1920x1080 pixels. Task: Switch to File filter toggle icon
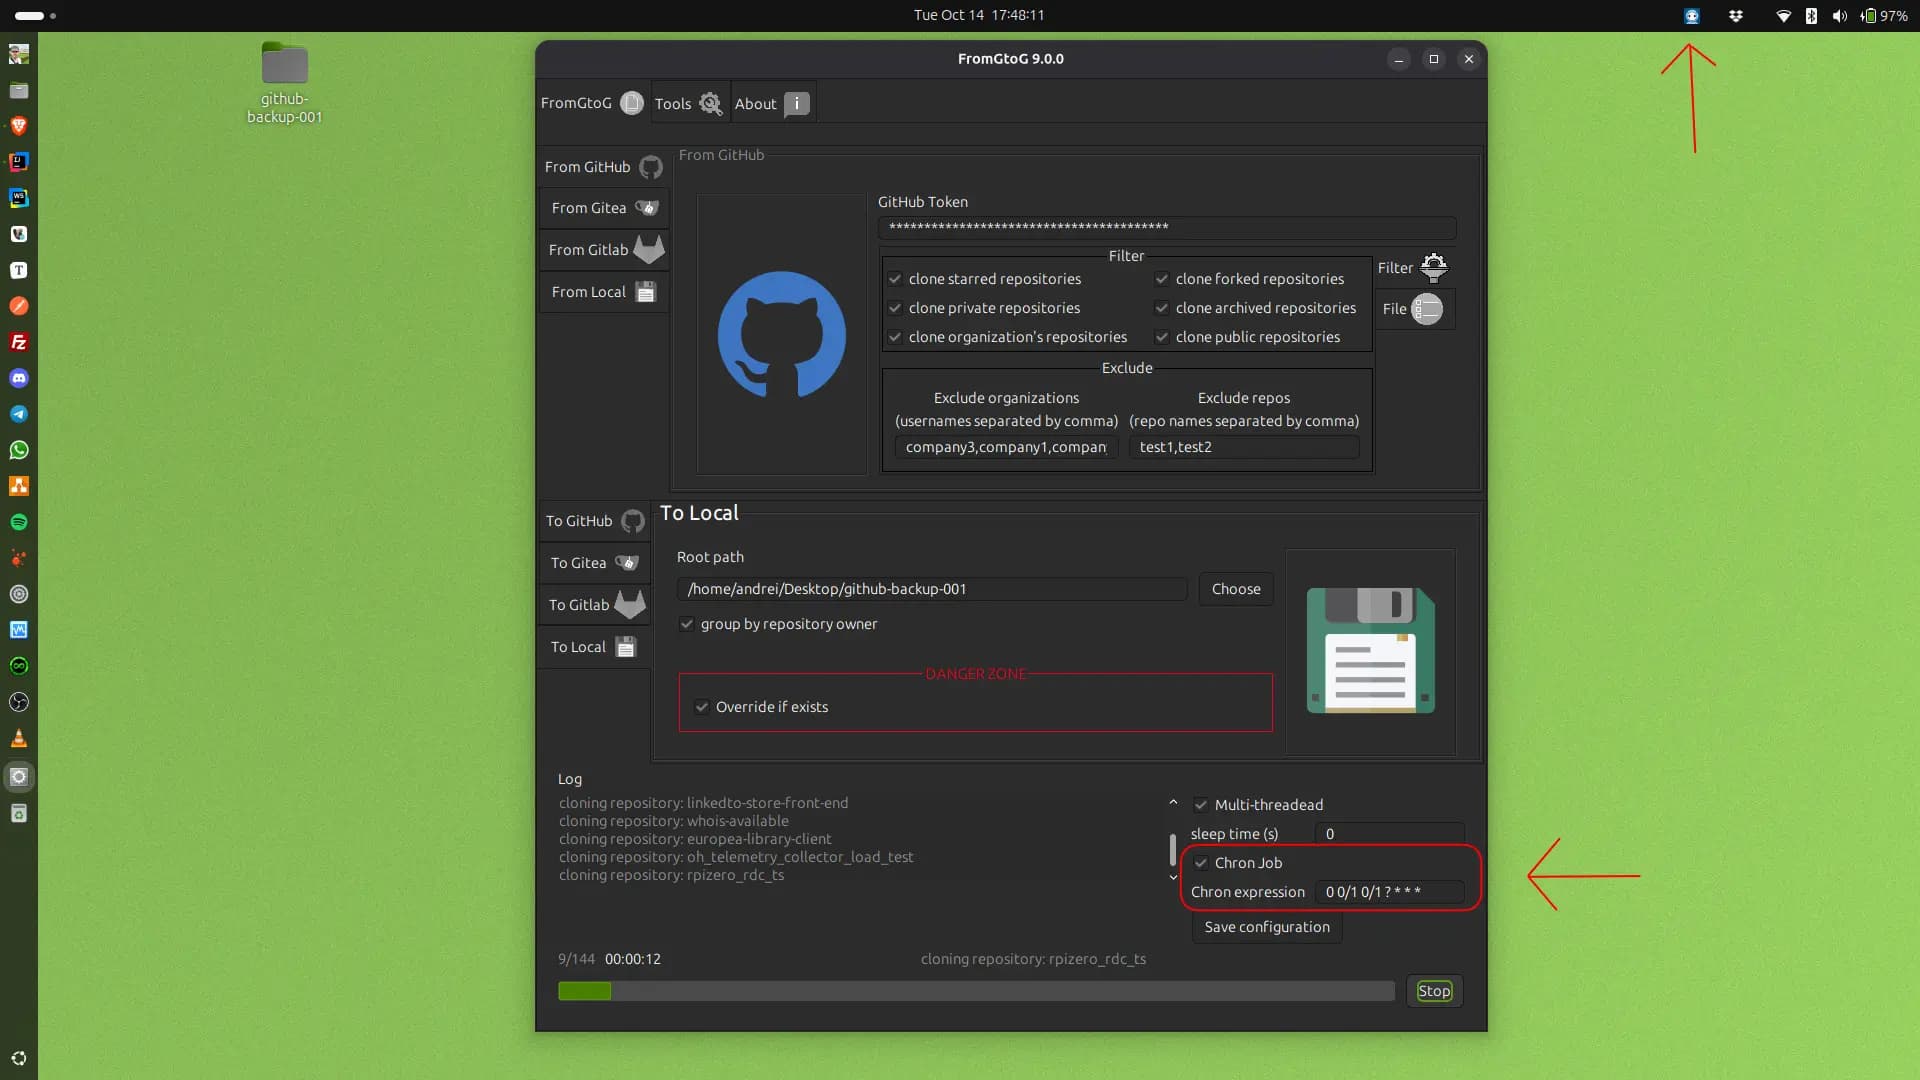click(x=1427, y=309)
